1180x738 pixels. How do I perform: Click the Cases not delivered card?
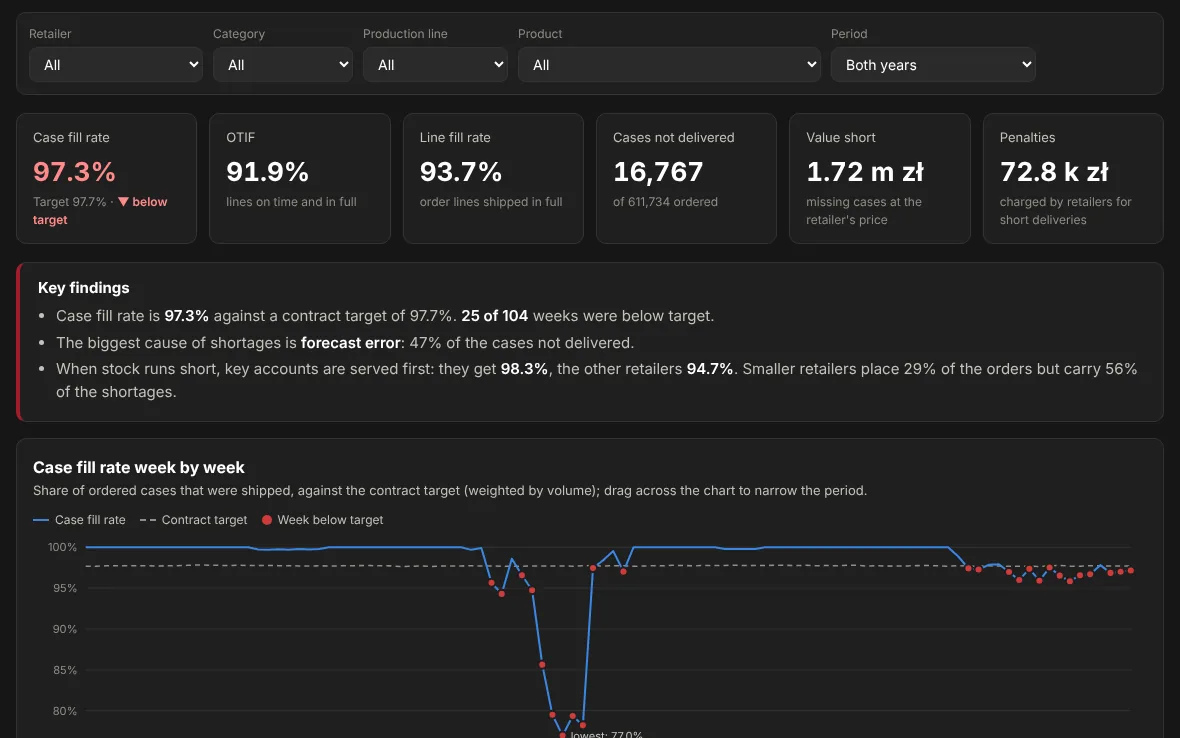click(686, 178)
